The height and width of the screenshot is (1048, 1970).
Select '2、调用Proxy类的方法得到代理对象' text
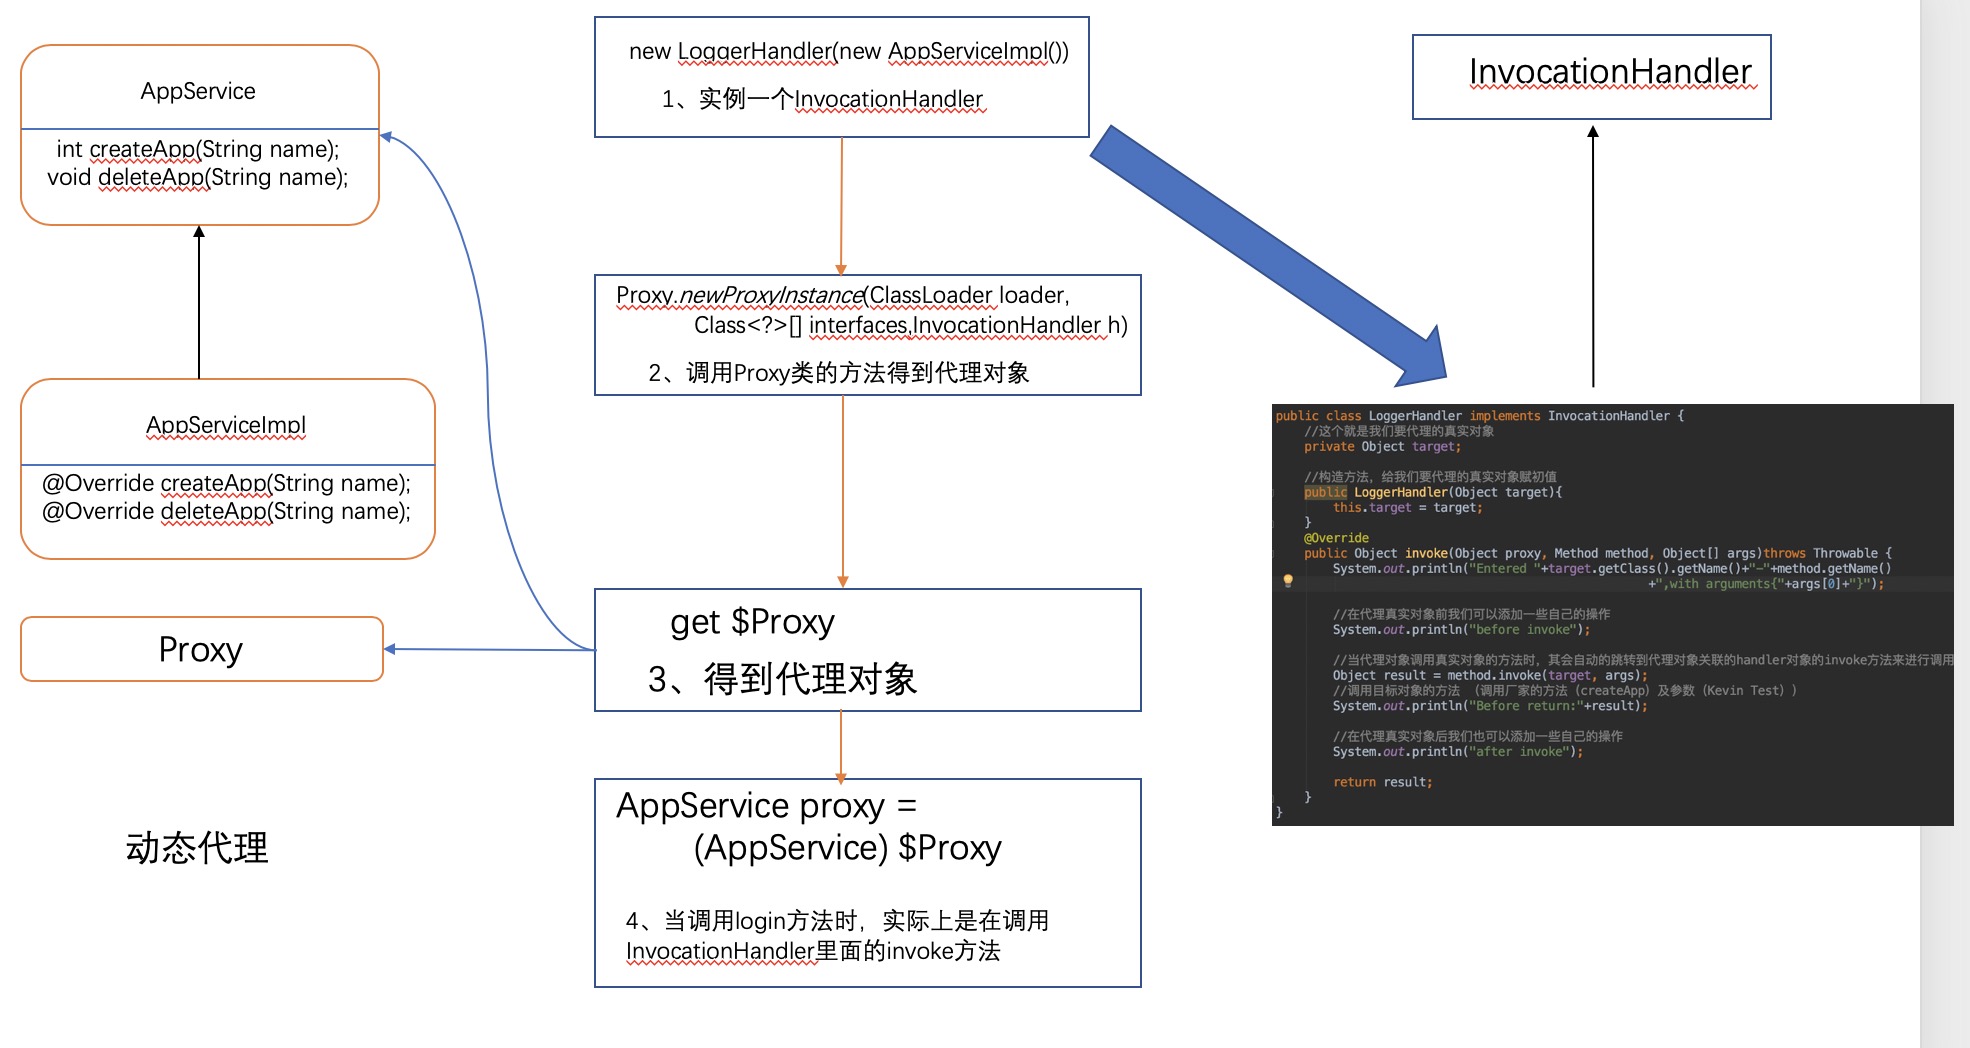point(838,373)
